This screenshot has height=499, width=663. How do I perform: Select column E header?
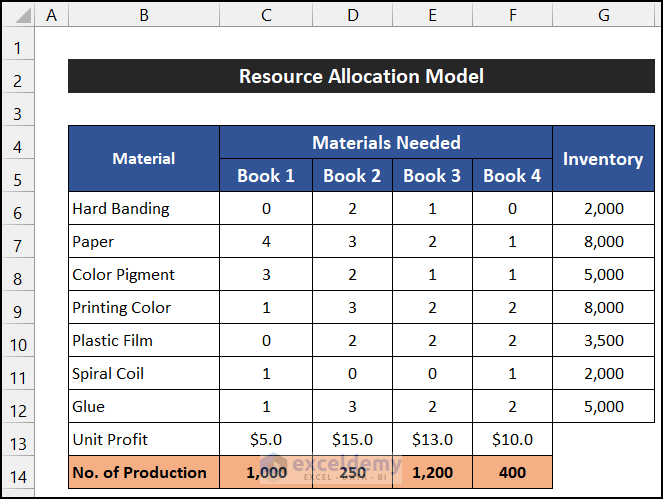point(433,15)
